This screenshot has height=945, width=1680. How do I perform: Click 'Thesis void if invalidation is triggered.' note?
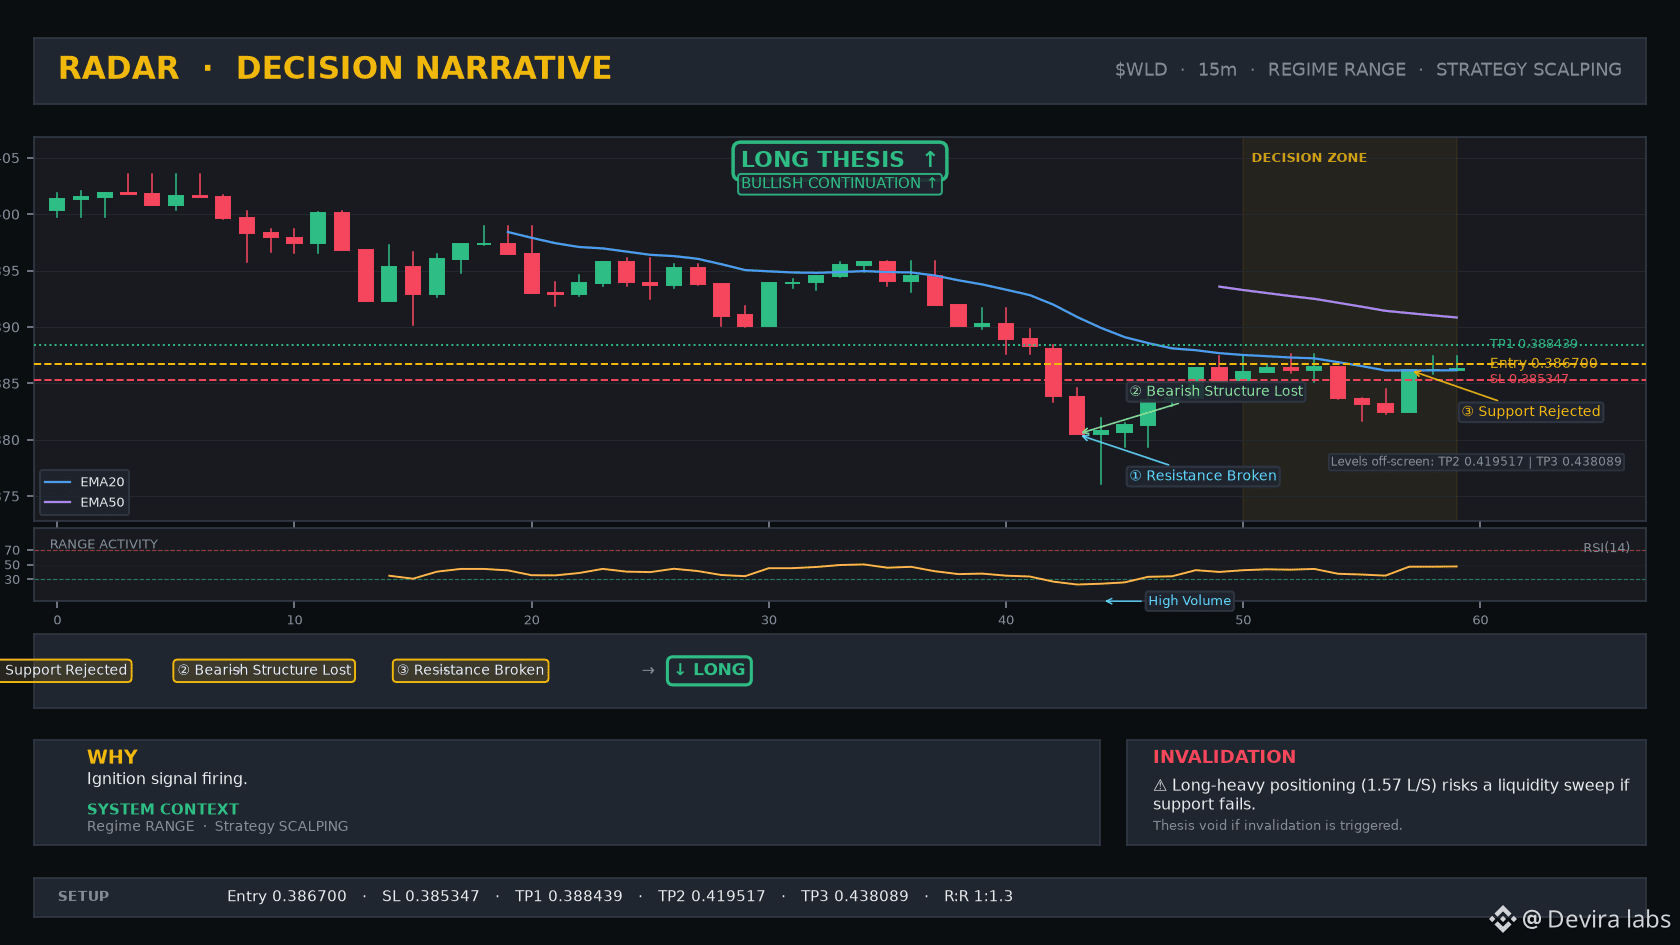click(1277, 825)
